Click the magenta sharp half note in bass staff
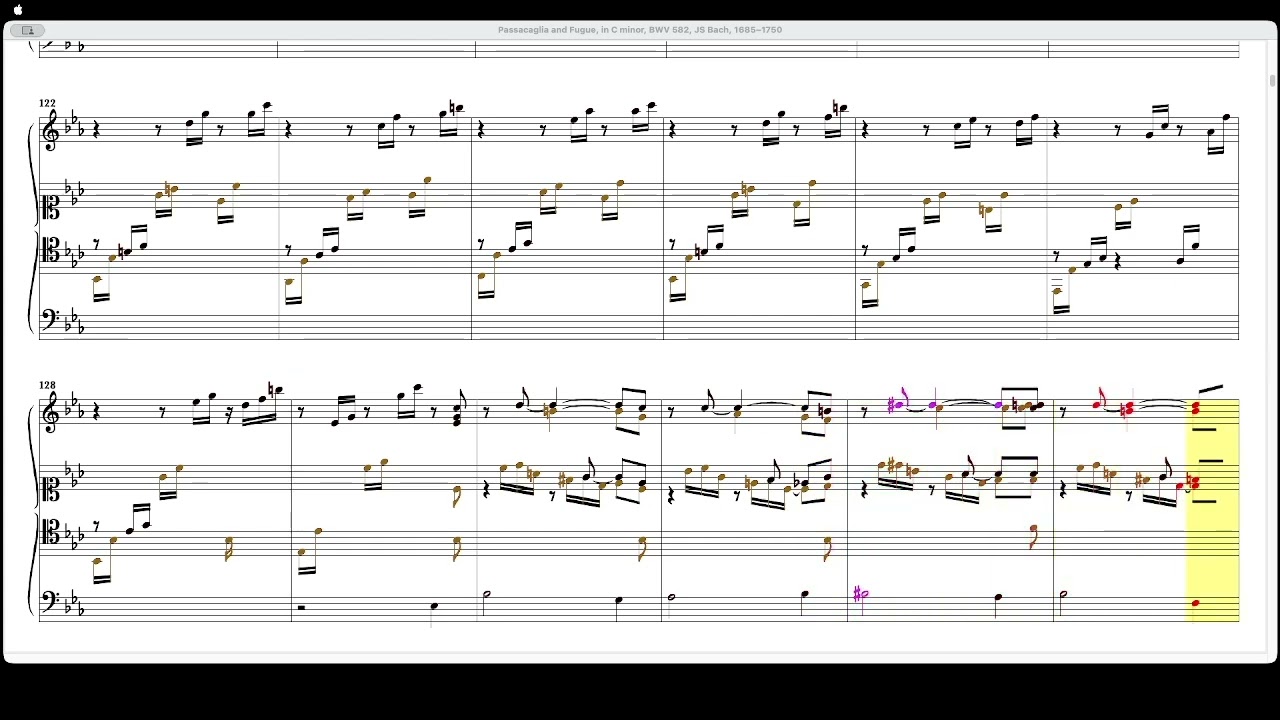1280x720 pixels. [x=861, y=595]
